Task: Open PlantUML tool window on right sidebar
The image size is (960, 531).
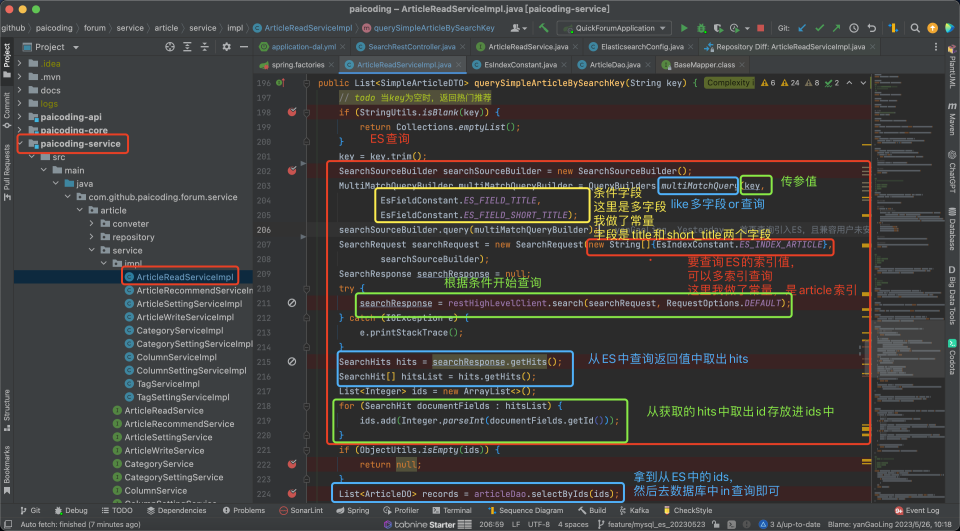Action: click(952, 67)
